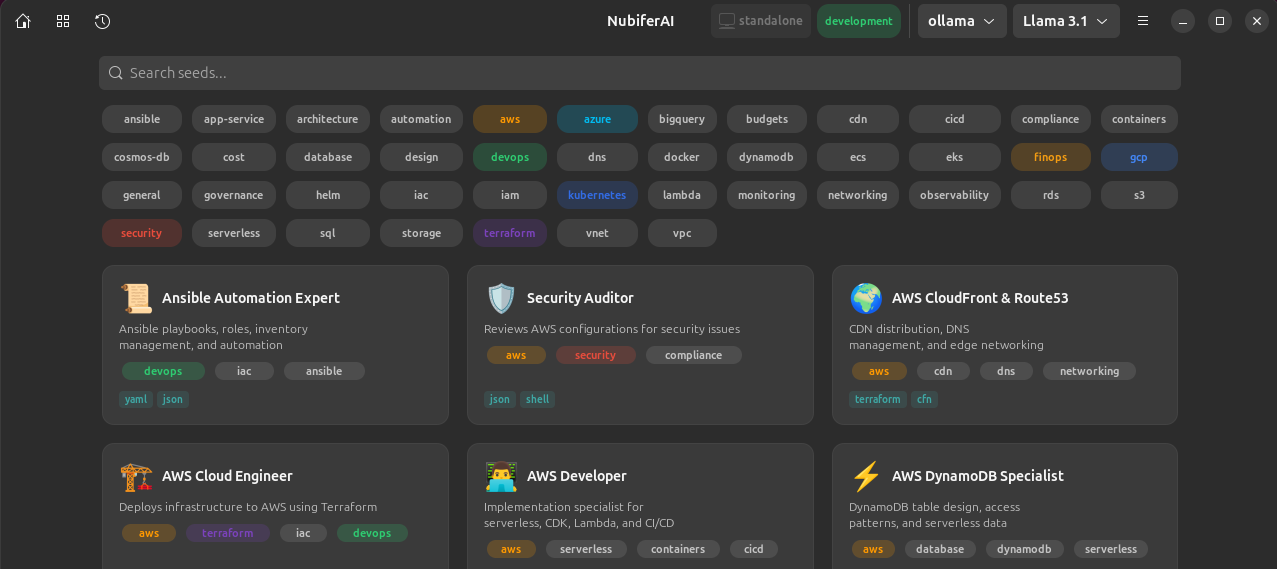Open the AWS Developer card title

point(577,476)
